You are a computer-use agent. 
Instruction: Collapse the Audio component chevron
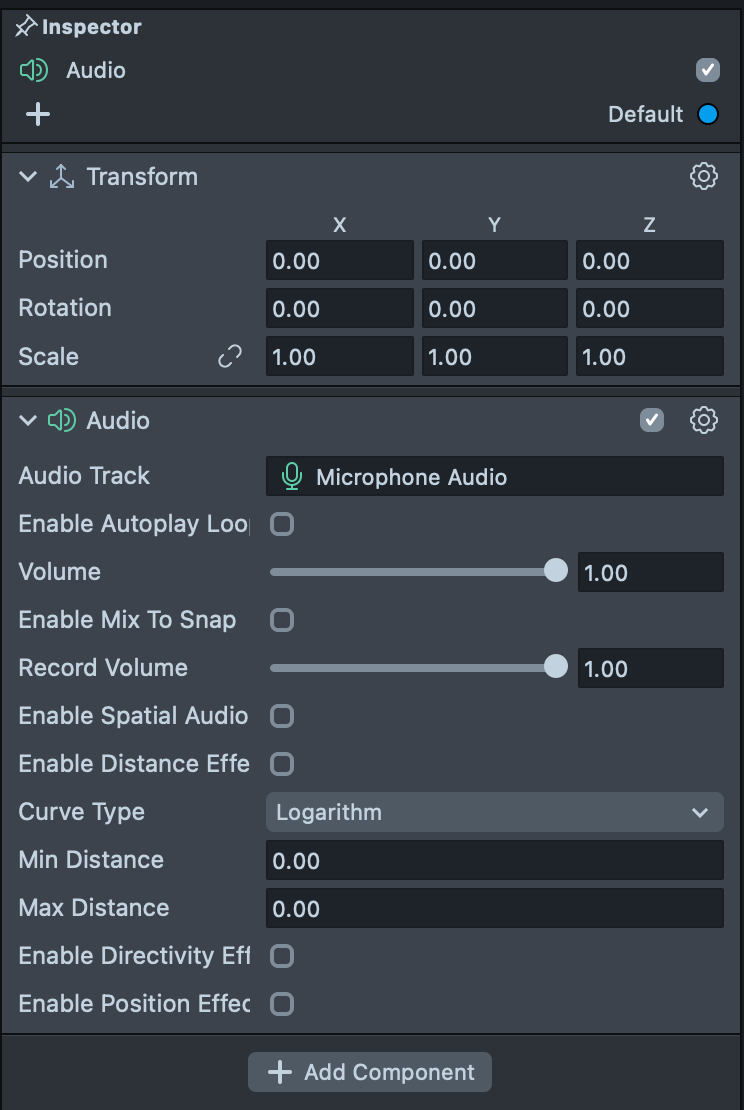pyautogui.click(x=28, y=421)
